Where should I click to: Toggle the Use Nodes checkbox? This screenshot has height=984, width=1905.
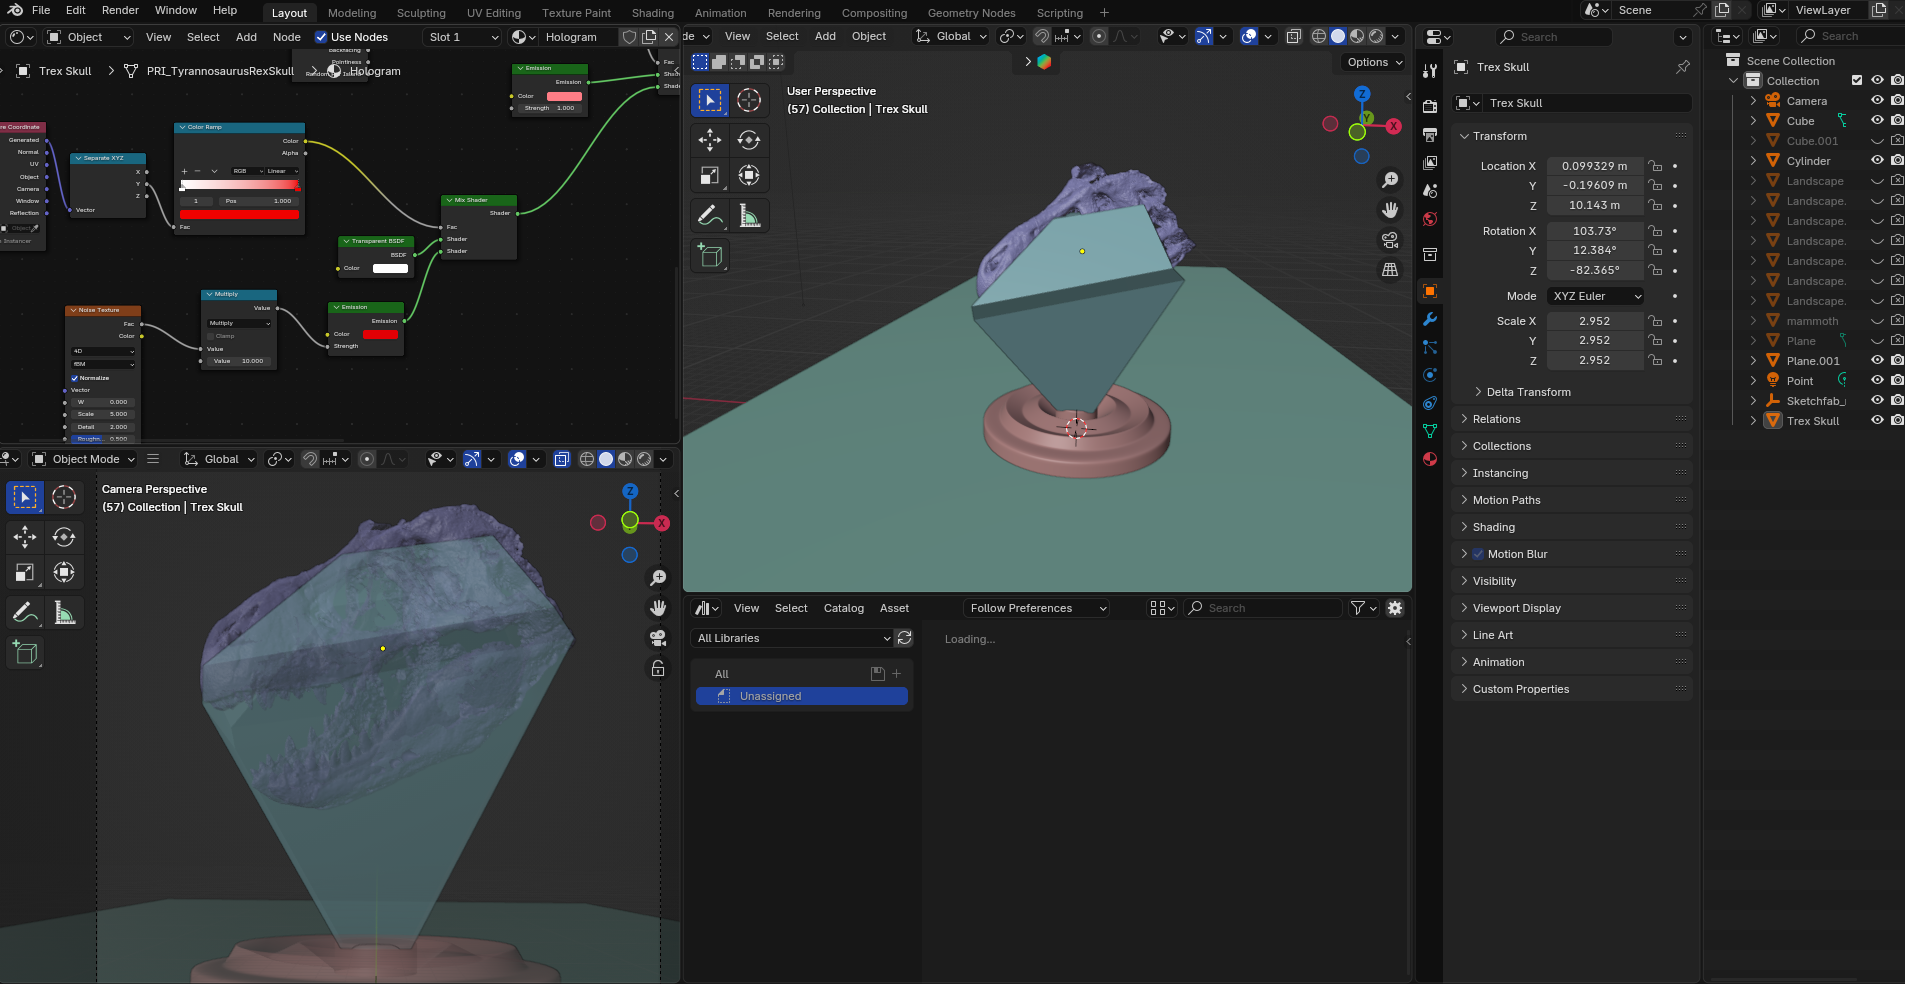click(321, 37)
